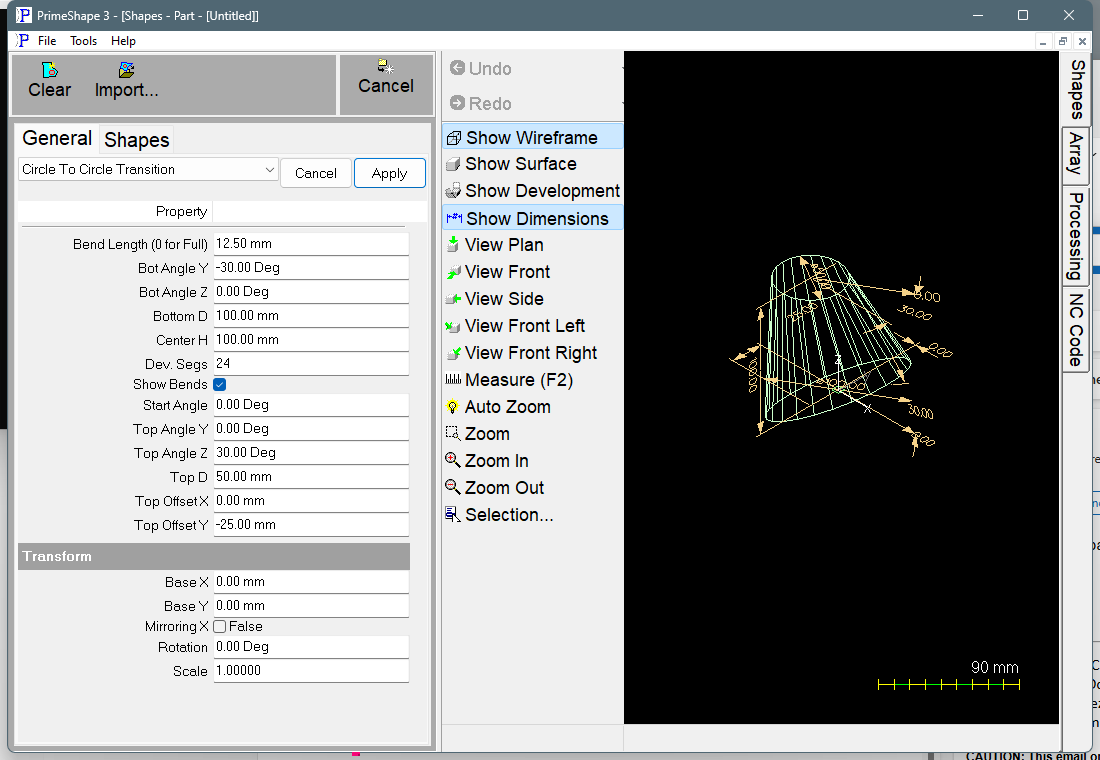Switch to View Plan icon

453,245
